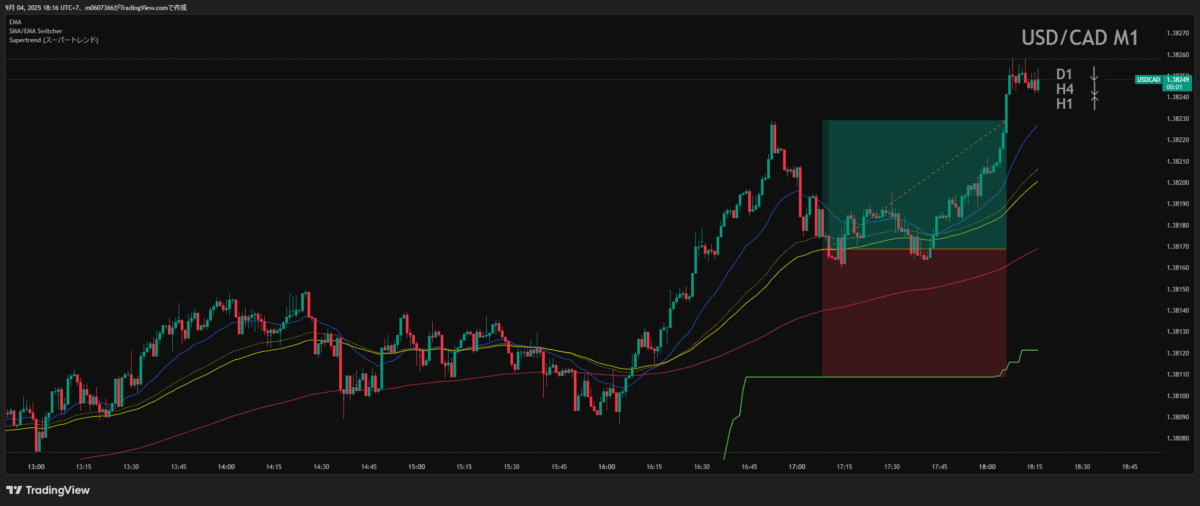The height and width of the screenshot is (506, 1200).
Task: Click the D1 timeframe label
Action: pyautogui.click(x=1064, y=74)
